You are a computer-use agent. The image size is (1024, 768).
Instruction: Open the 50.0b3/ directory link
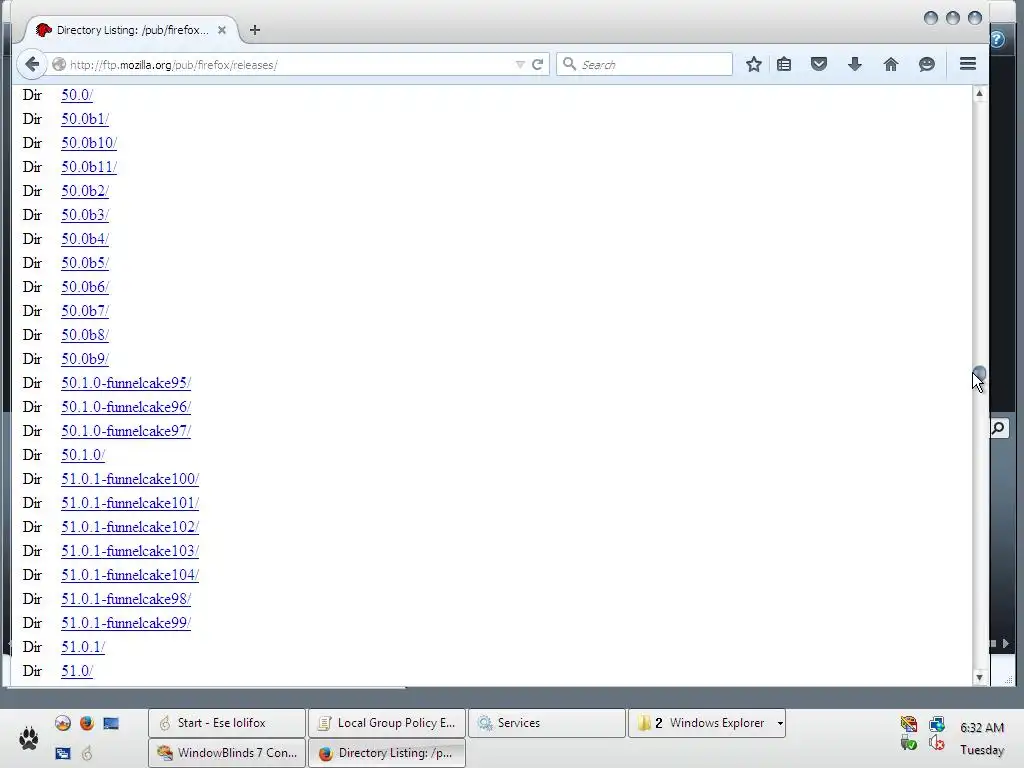coord(85,215)
